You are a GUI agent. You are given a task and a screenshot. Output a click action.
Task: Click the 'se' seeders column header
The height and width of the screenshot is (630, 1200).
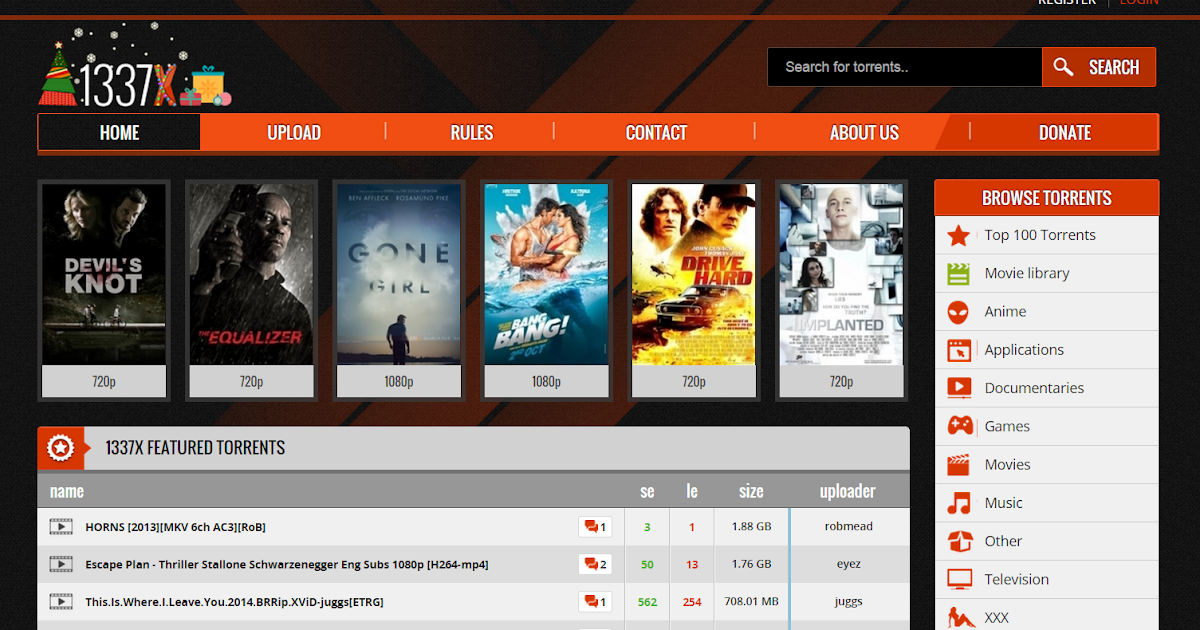click(x=647, y=491)
